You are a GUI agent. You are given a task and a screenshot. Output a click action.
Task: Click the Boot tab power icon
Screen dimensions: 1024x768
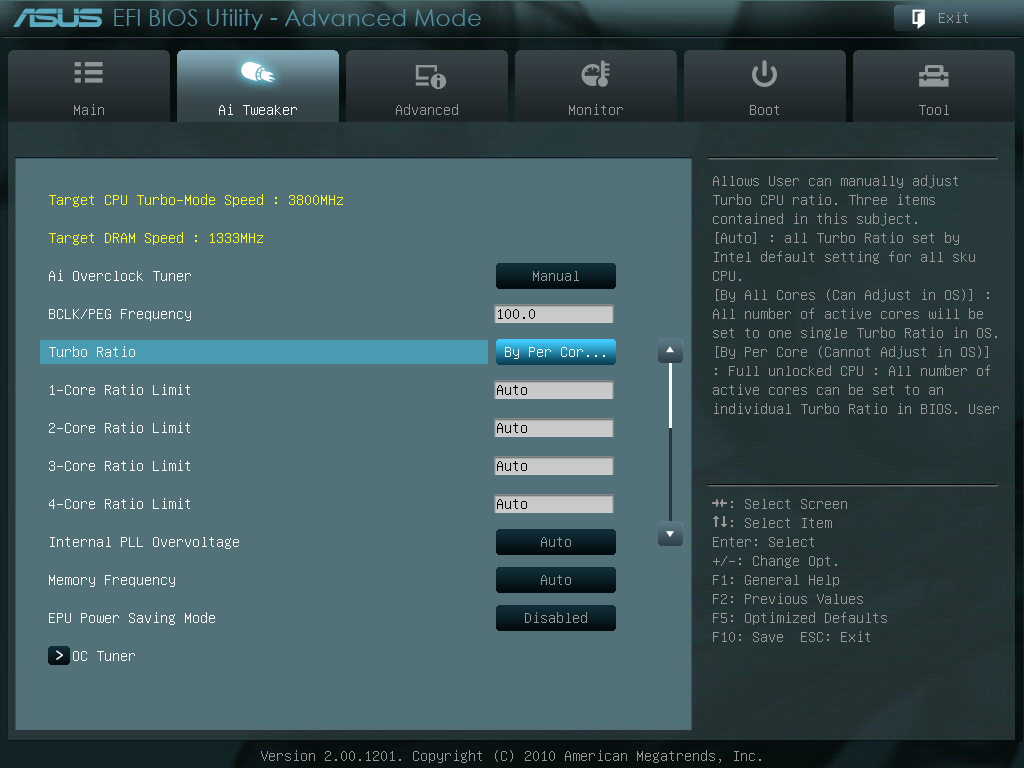point(764,74)
